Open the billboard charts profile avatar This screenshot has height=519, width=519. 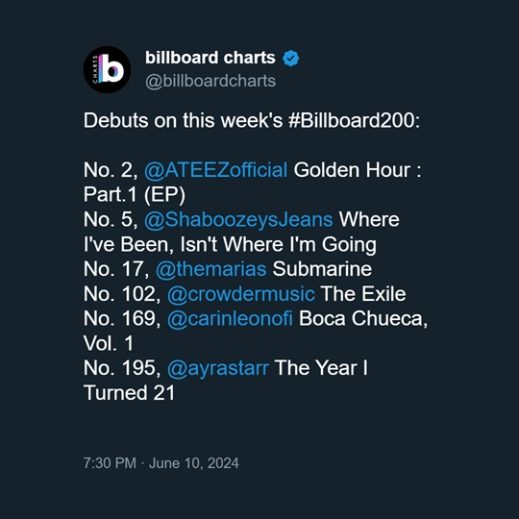(x=107, y=69)
